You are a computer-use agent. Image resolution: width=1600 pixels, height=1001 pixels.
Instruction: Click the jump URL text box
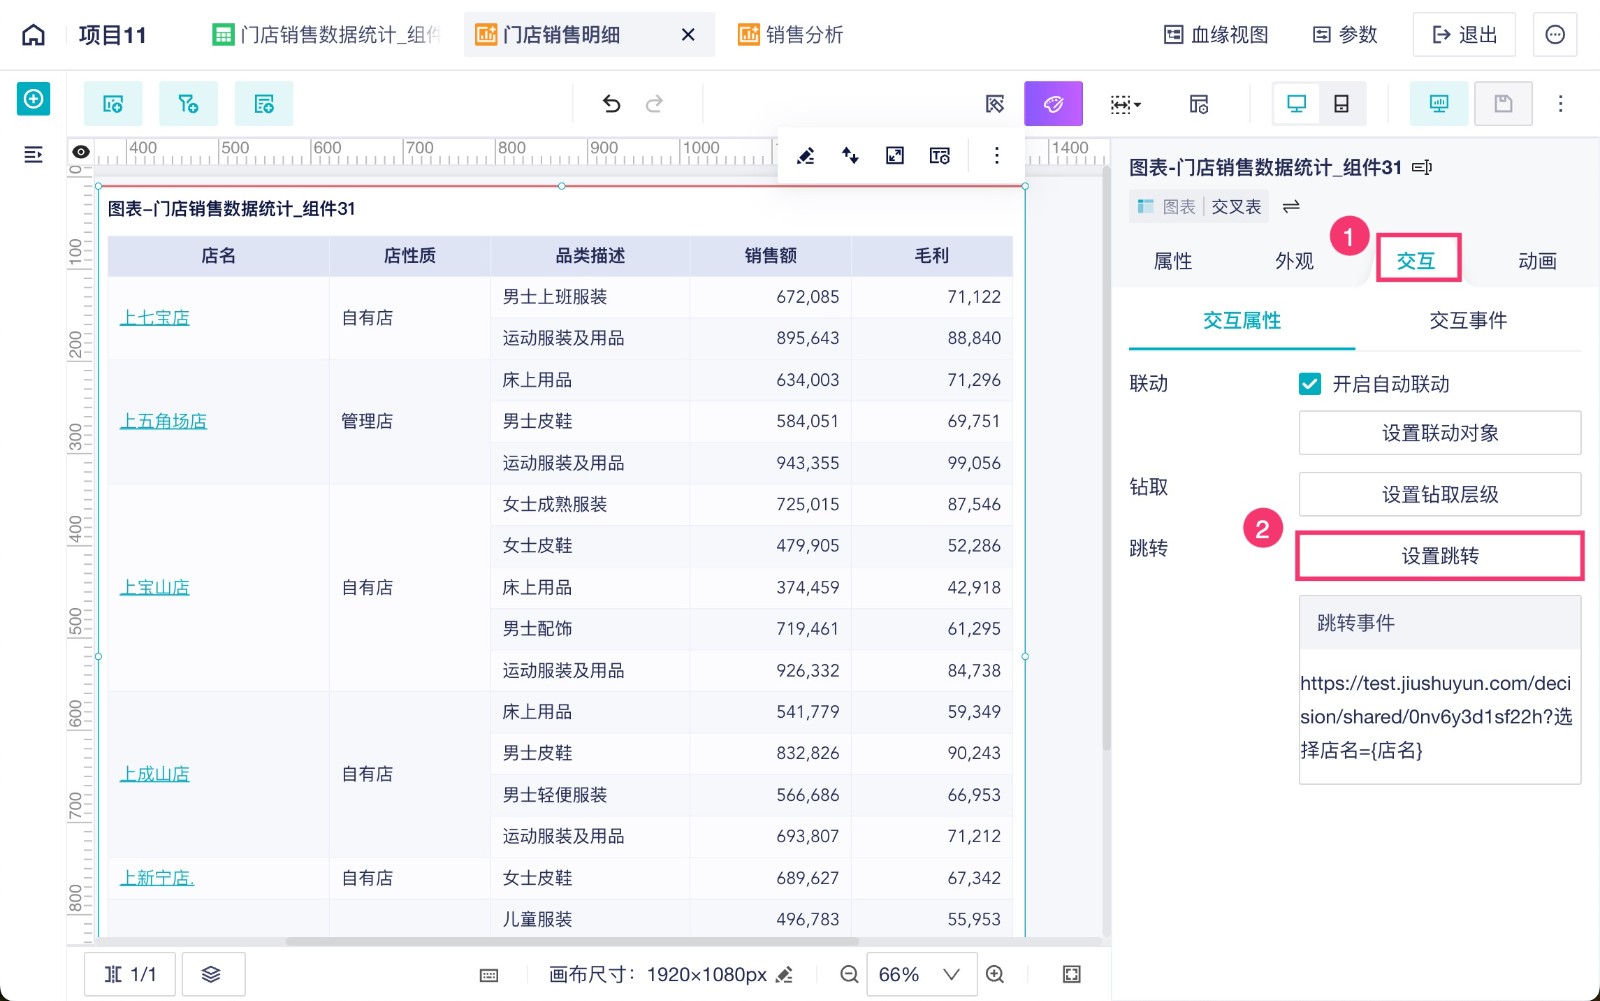pyautogui.click(x=1440, y=716)
